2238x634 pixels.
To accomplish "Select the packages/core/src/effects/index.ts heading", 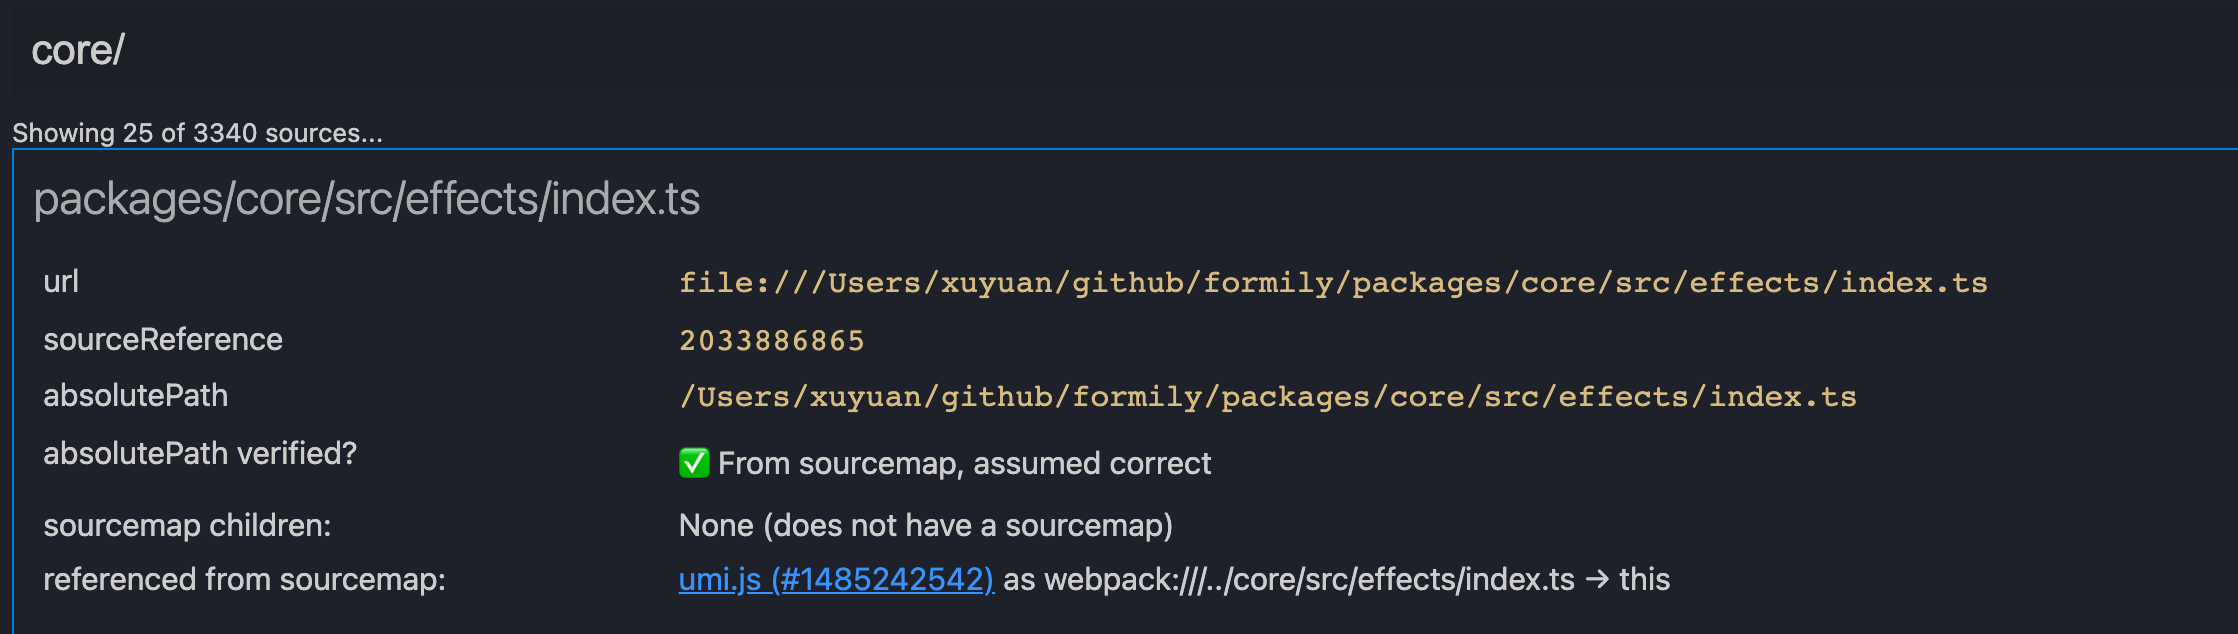I will [367, 199].
